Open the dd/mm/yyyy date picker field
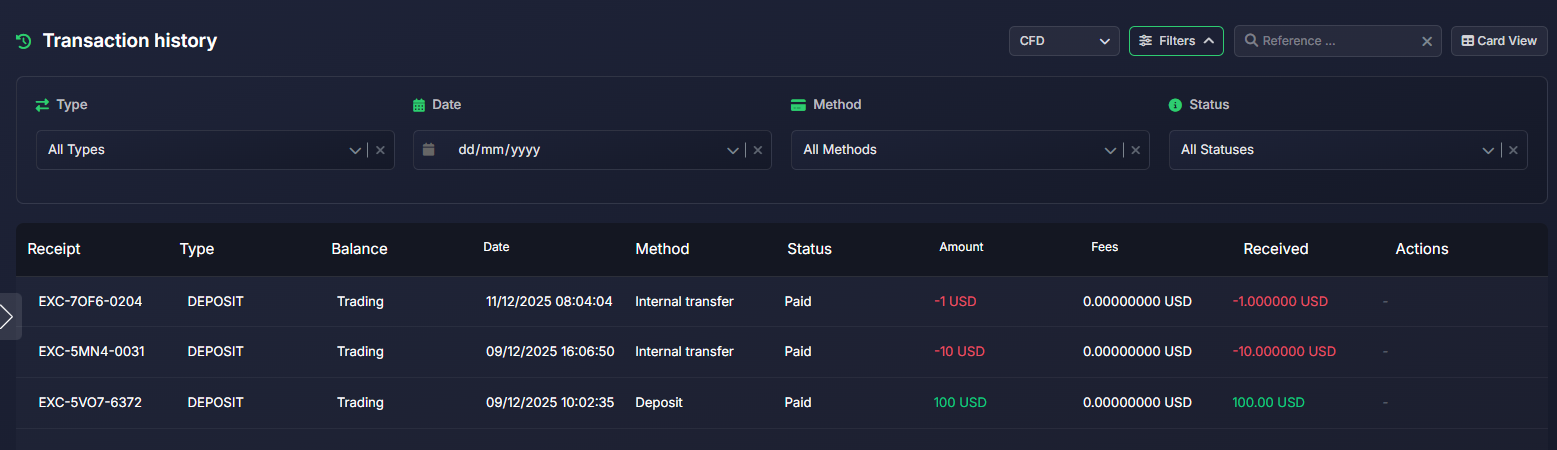 pos(580,150)
